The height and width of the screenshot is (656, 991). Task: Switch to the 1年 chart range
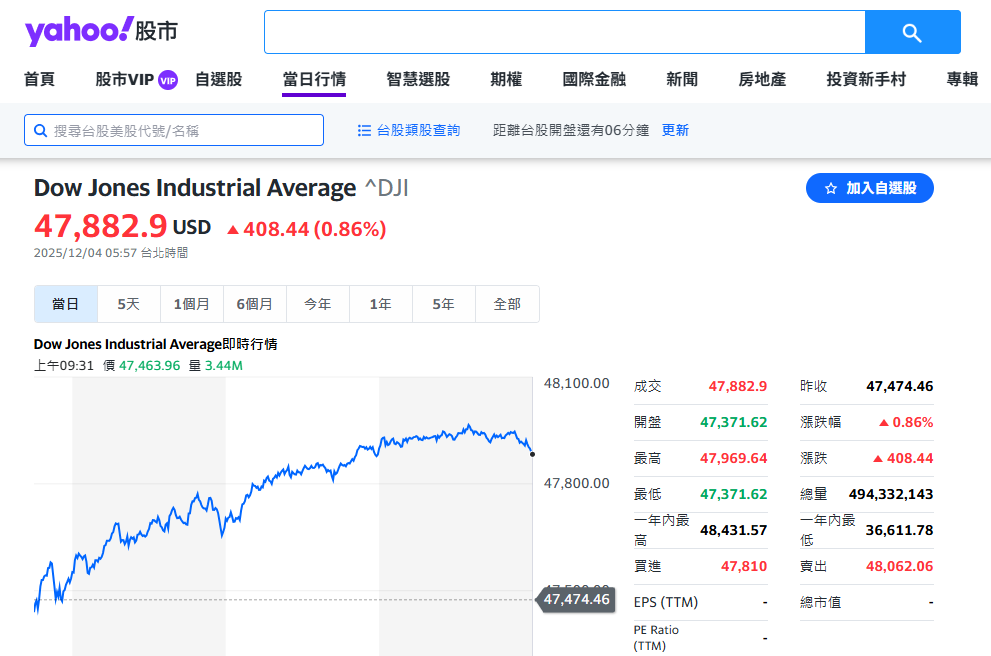click(x=380, y=304)
